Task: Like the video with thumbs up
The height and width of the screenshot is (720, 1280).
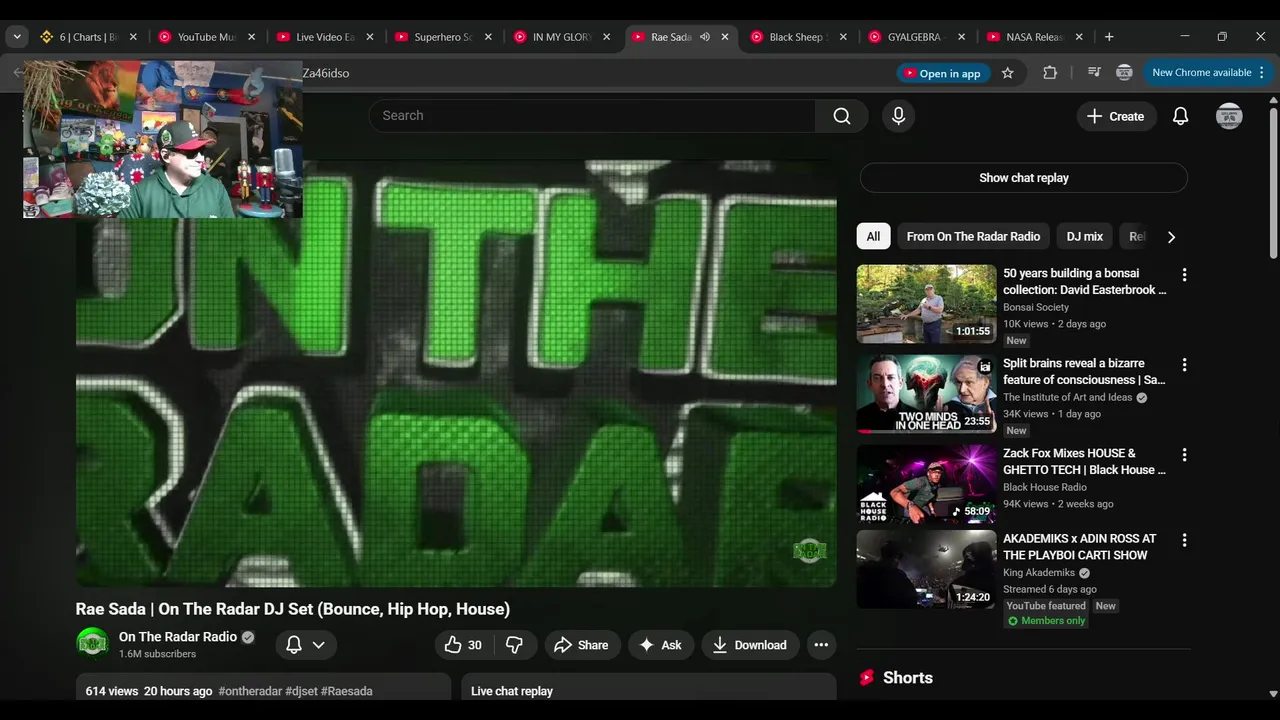Action: (463, 645)
